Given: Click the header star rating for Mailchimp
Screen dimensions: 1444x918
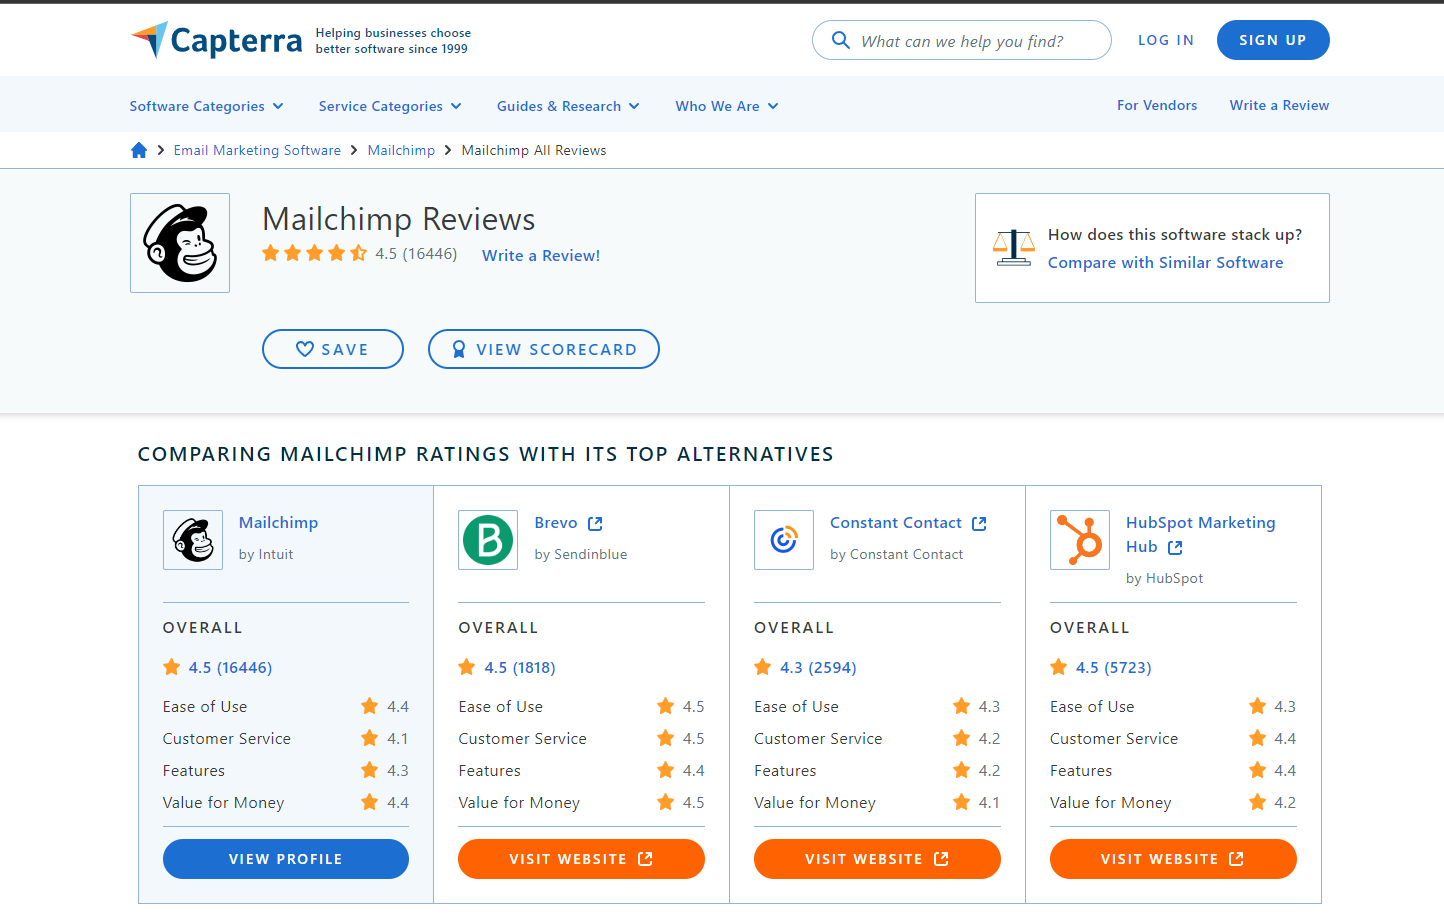Looking at the screenshot, I should click(315, 253).
